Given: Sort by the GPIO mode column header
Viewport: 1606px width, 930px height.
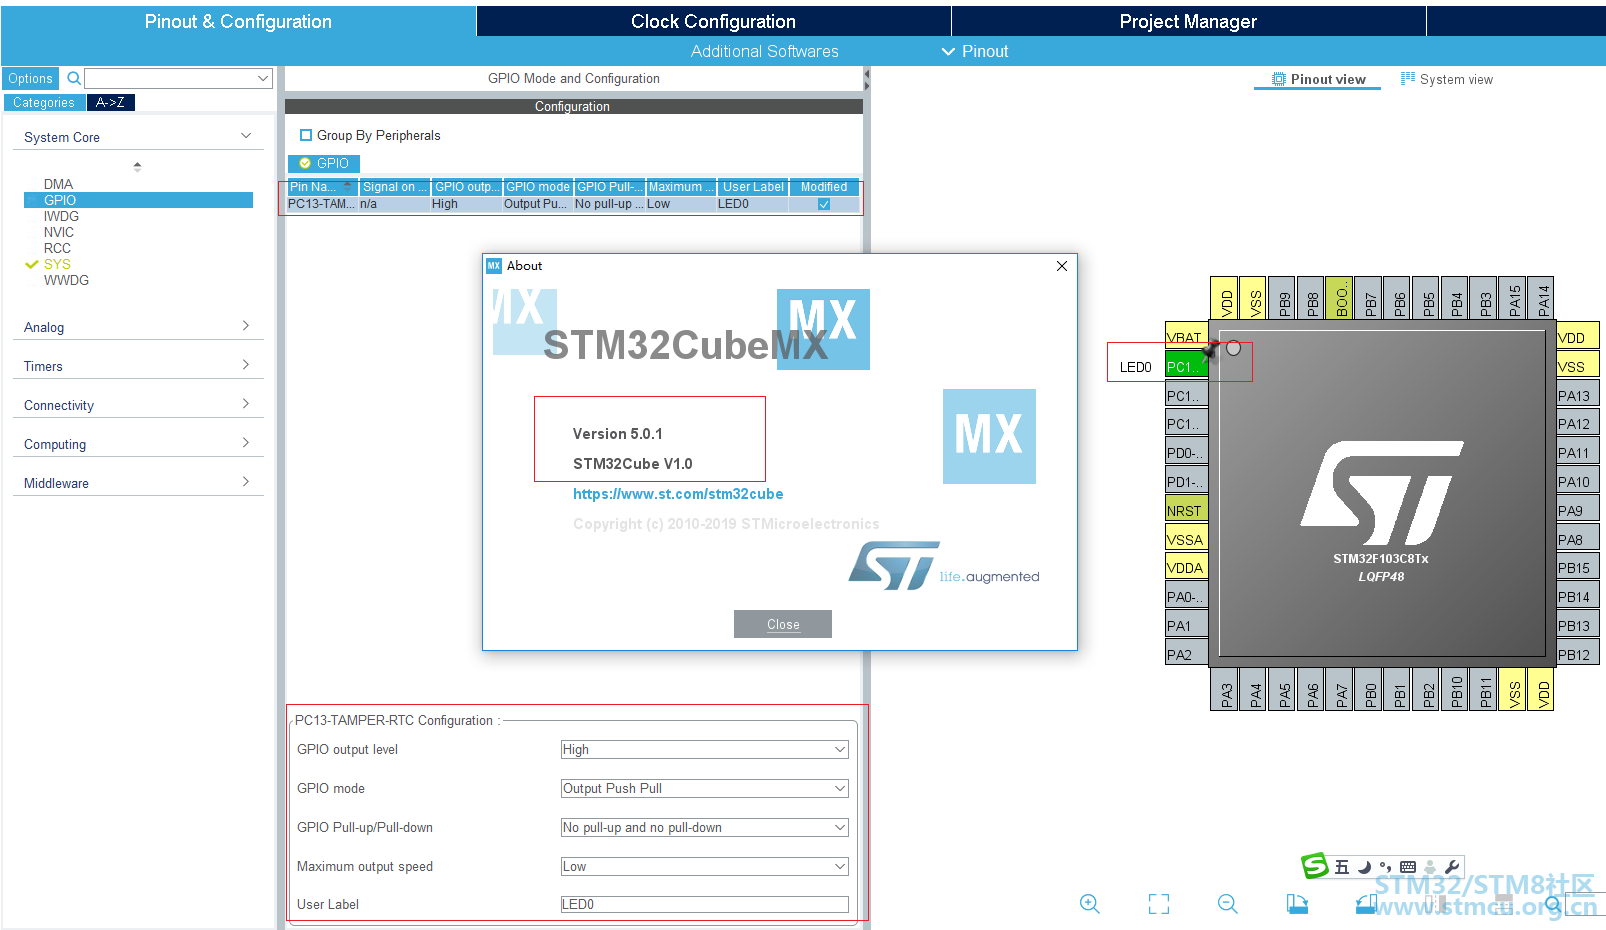Looking at the screenshot, I should coord(538,187).
